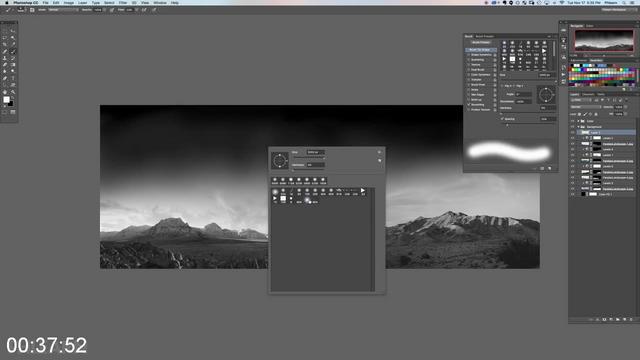
Task: Select the Crop tool
Action: (4, 44)
